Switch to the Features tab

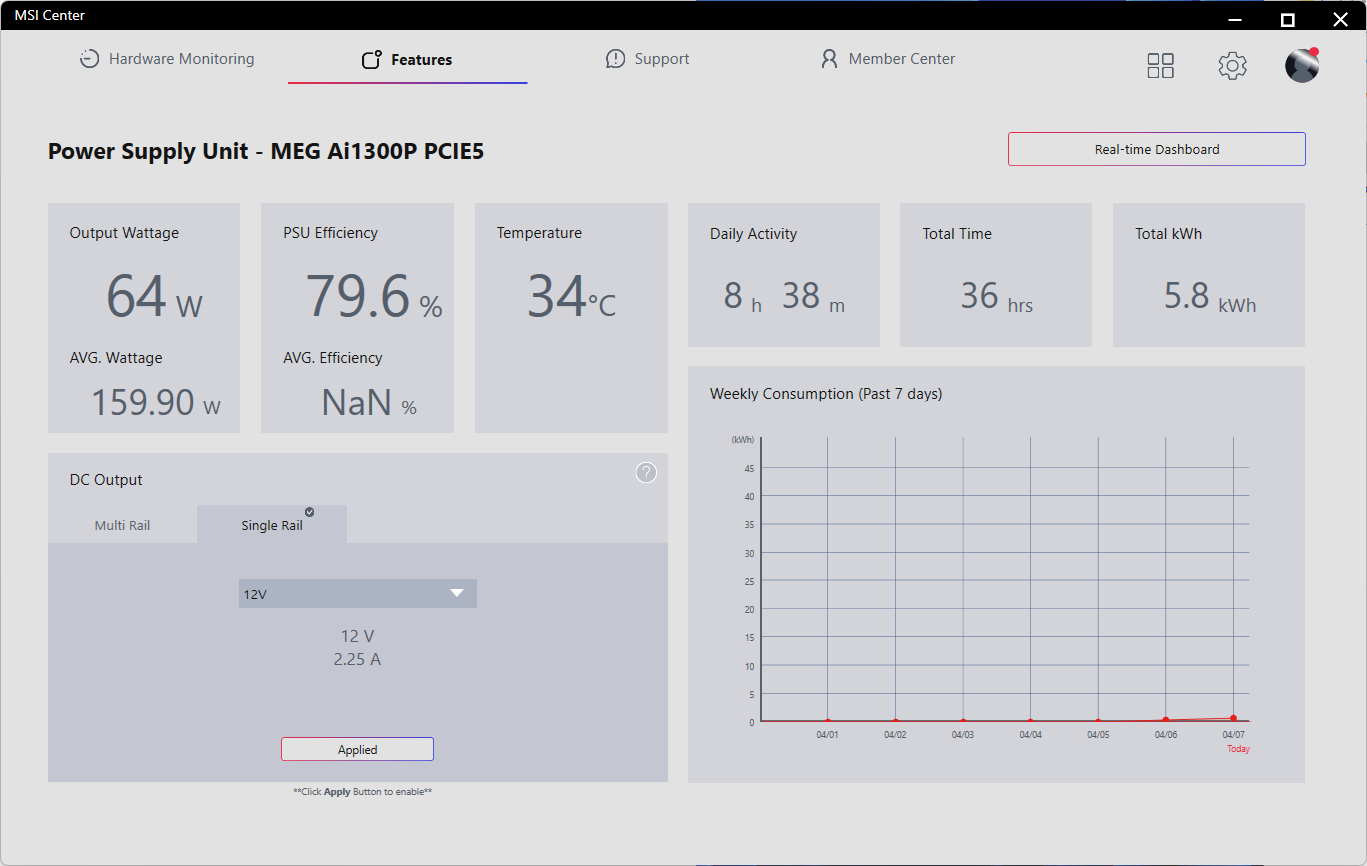pos(407,60)
